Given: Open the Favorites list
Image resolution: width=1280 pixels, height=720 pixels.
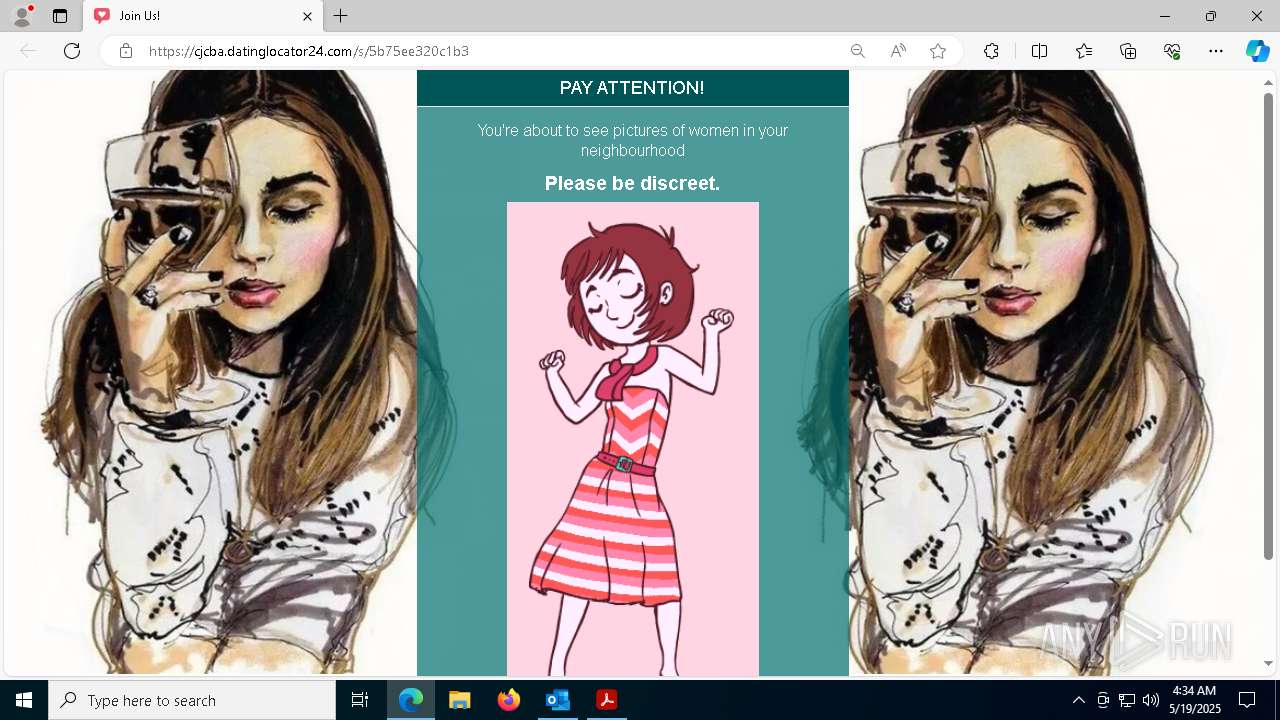Looking at the screenshot, I should tap(1084, 51).
